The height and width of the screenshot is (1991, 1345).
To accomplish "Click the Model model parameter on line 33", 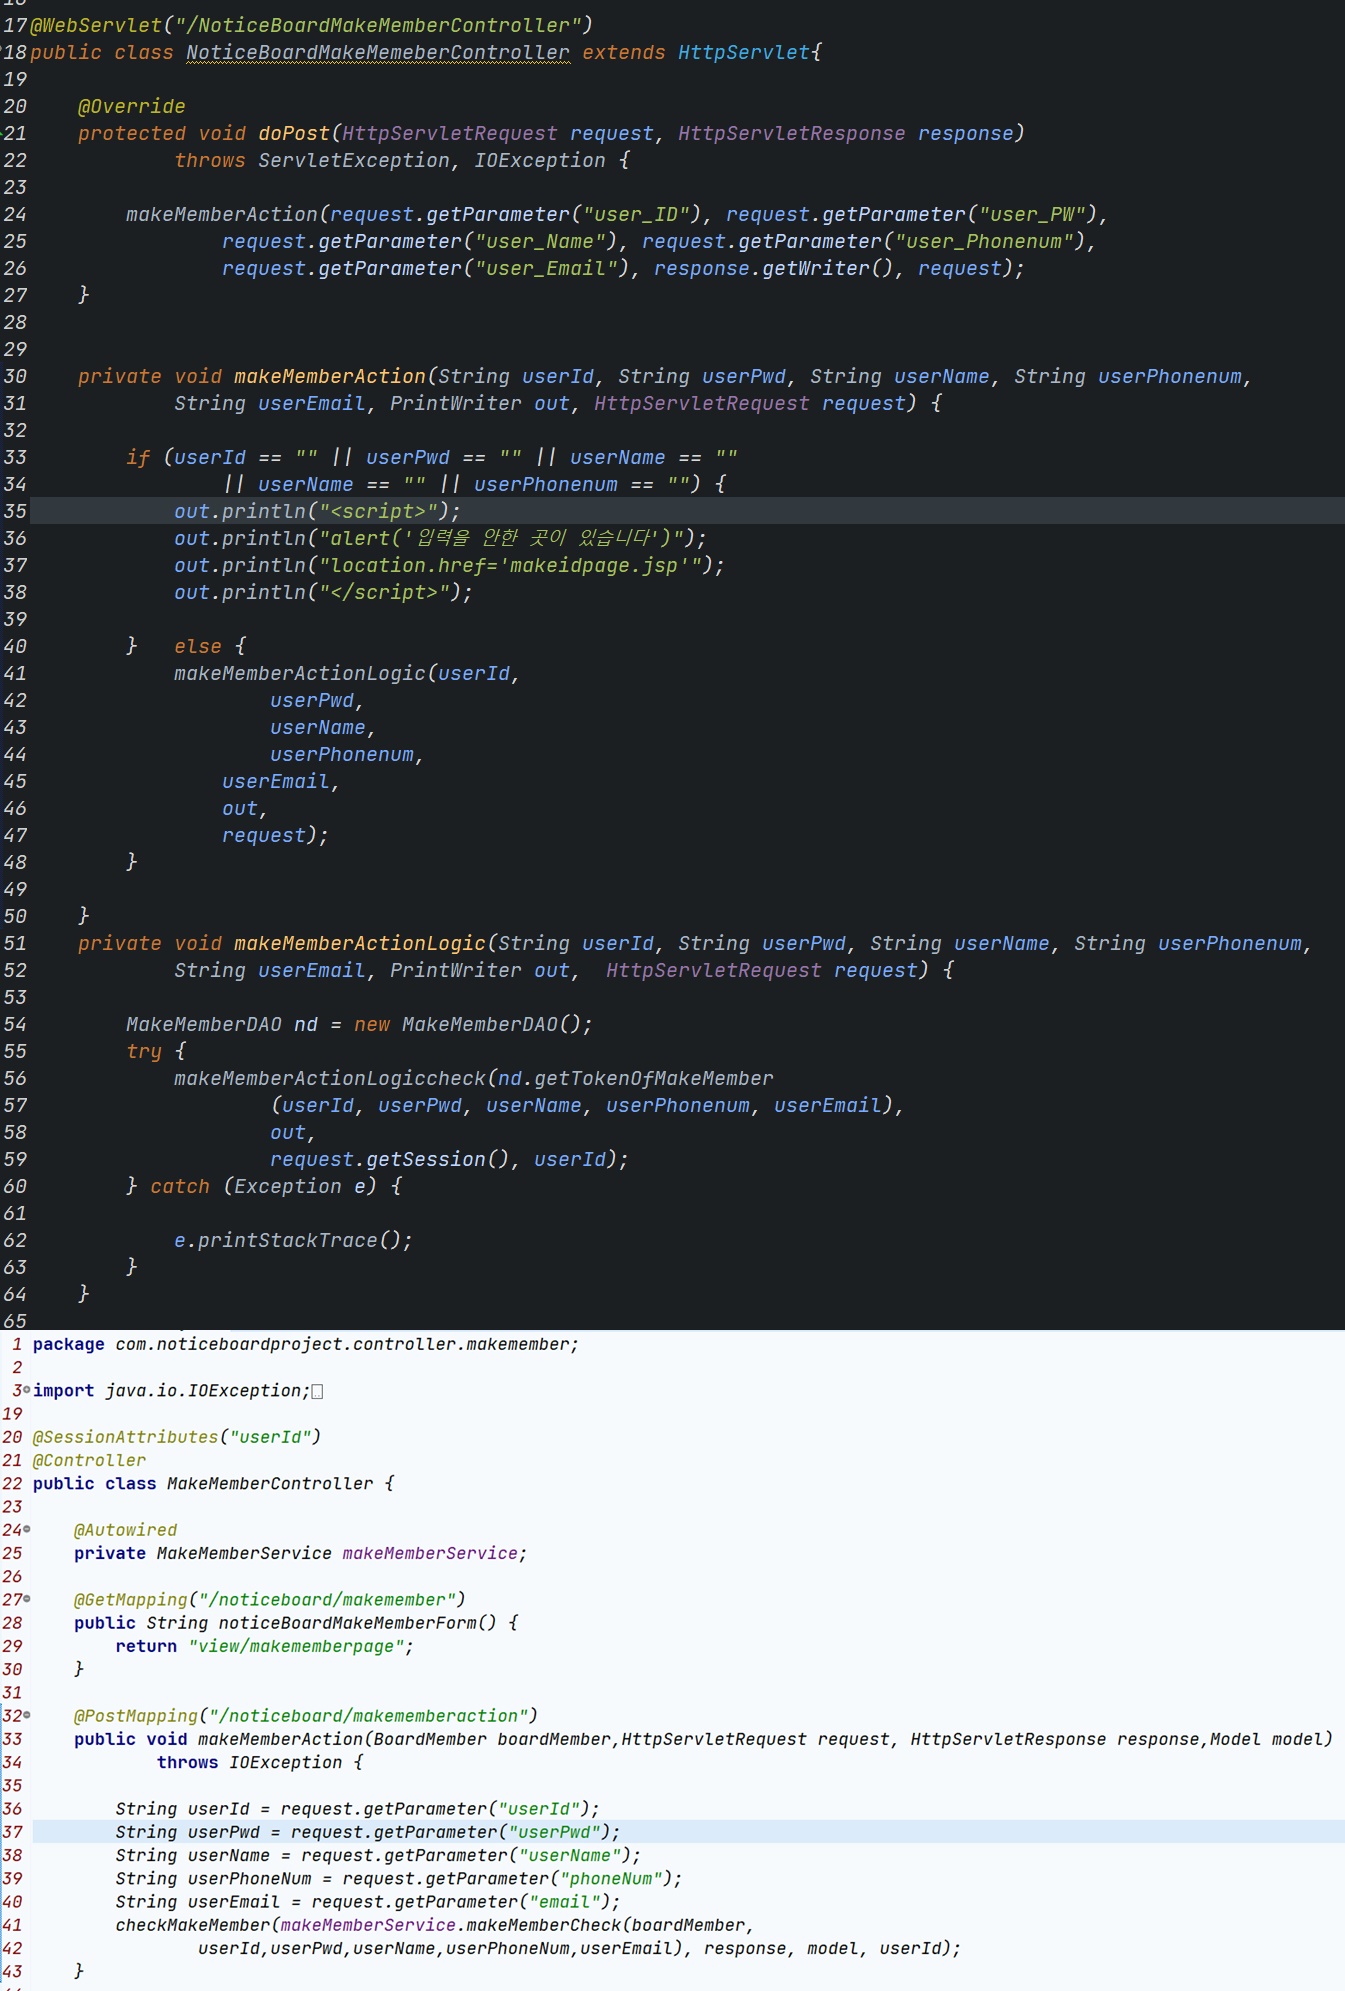I will click(1266, 1739).
